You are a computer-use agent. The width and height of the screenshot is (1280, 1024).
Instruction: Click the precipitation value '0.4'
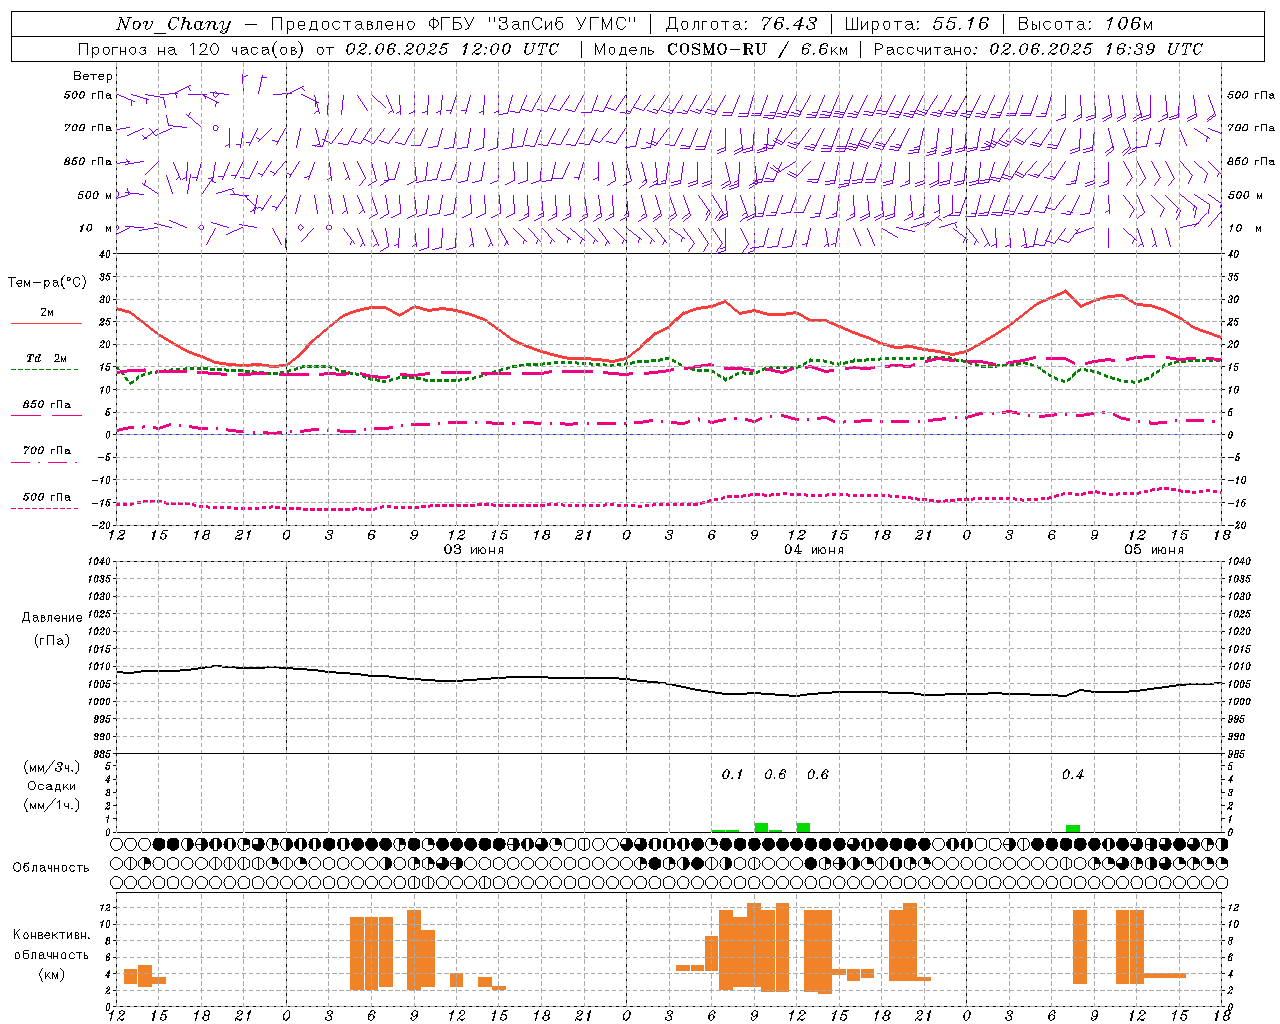[x=1073, y=774]
